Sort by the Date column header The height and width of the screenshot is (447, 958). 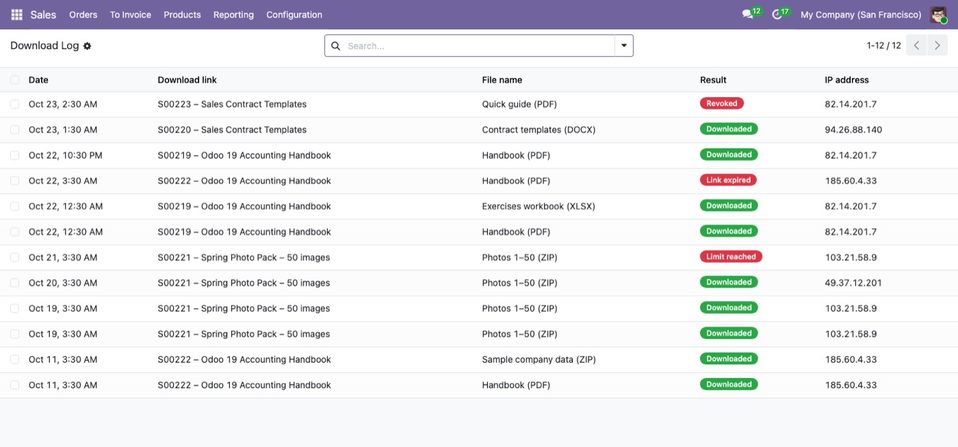[x=38, y=80]
